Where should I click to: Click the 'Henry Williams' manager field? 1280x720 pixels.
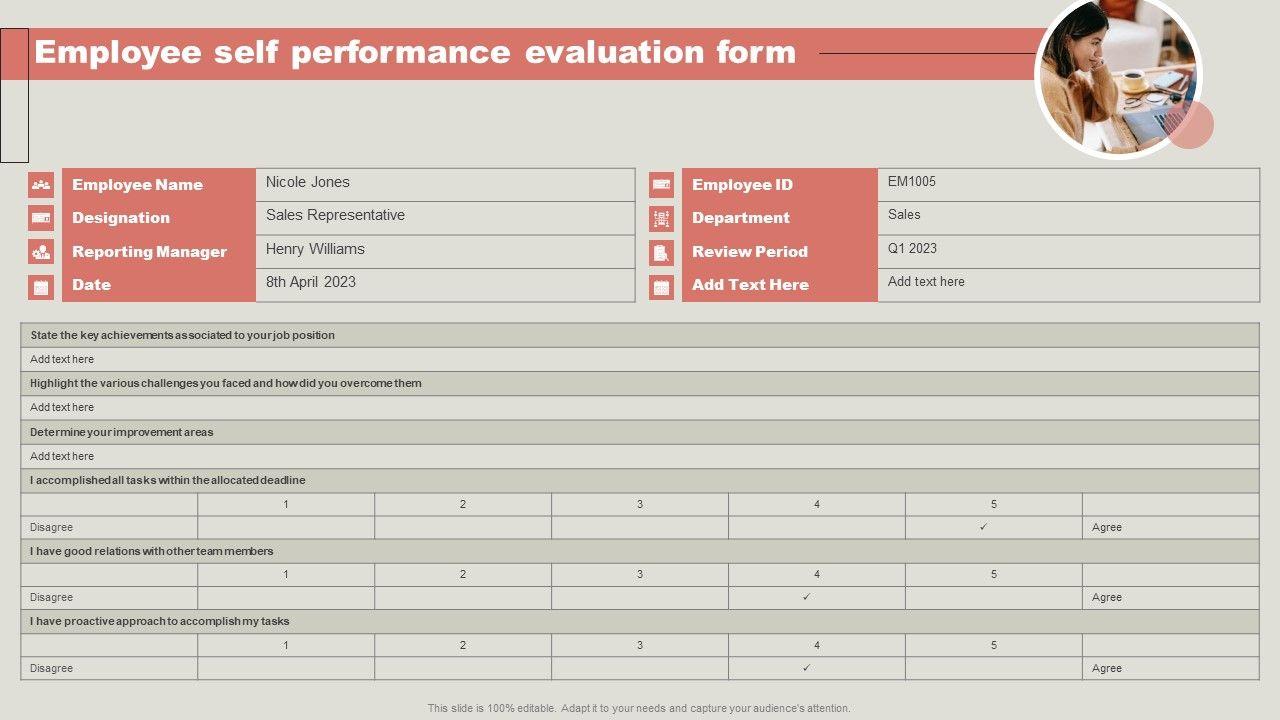(x=445, y=251)
